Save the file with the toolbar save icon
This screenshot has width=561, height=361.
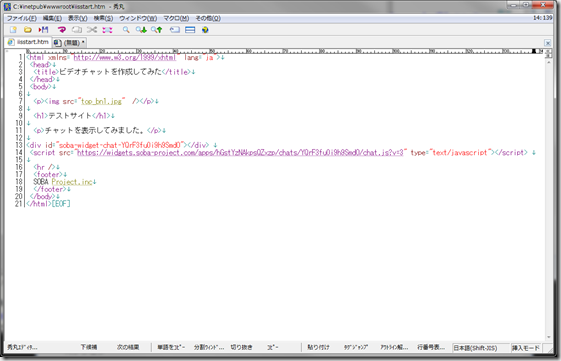click(44, 30)
